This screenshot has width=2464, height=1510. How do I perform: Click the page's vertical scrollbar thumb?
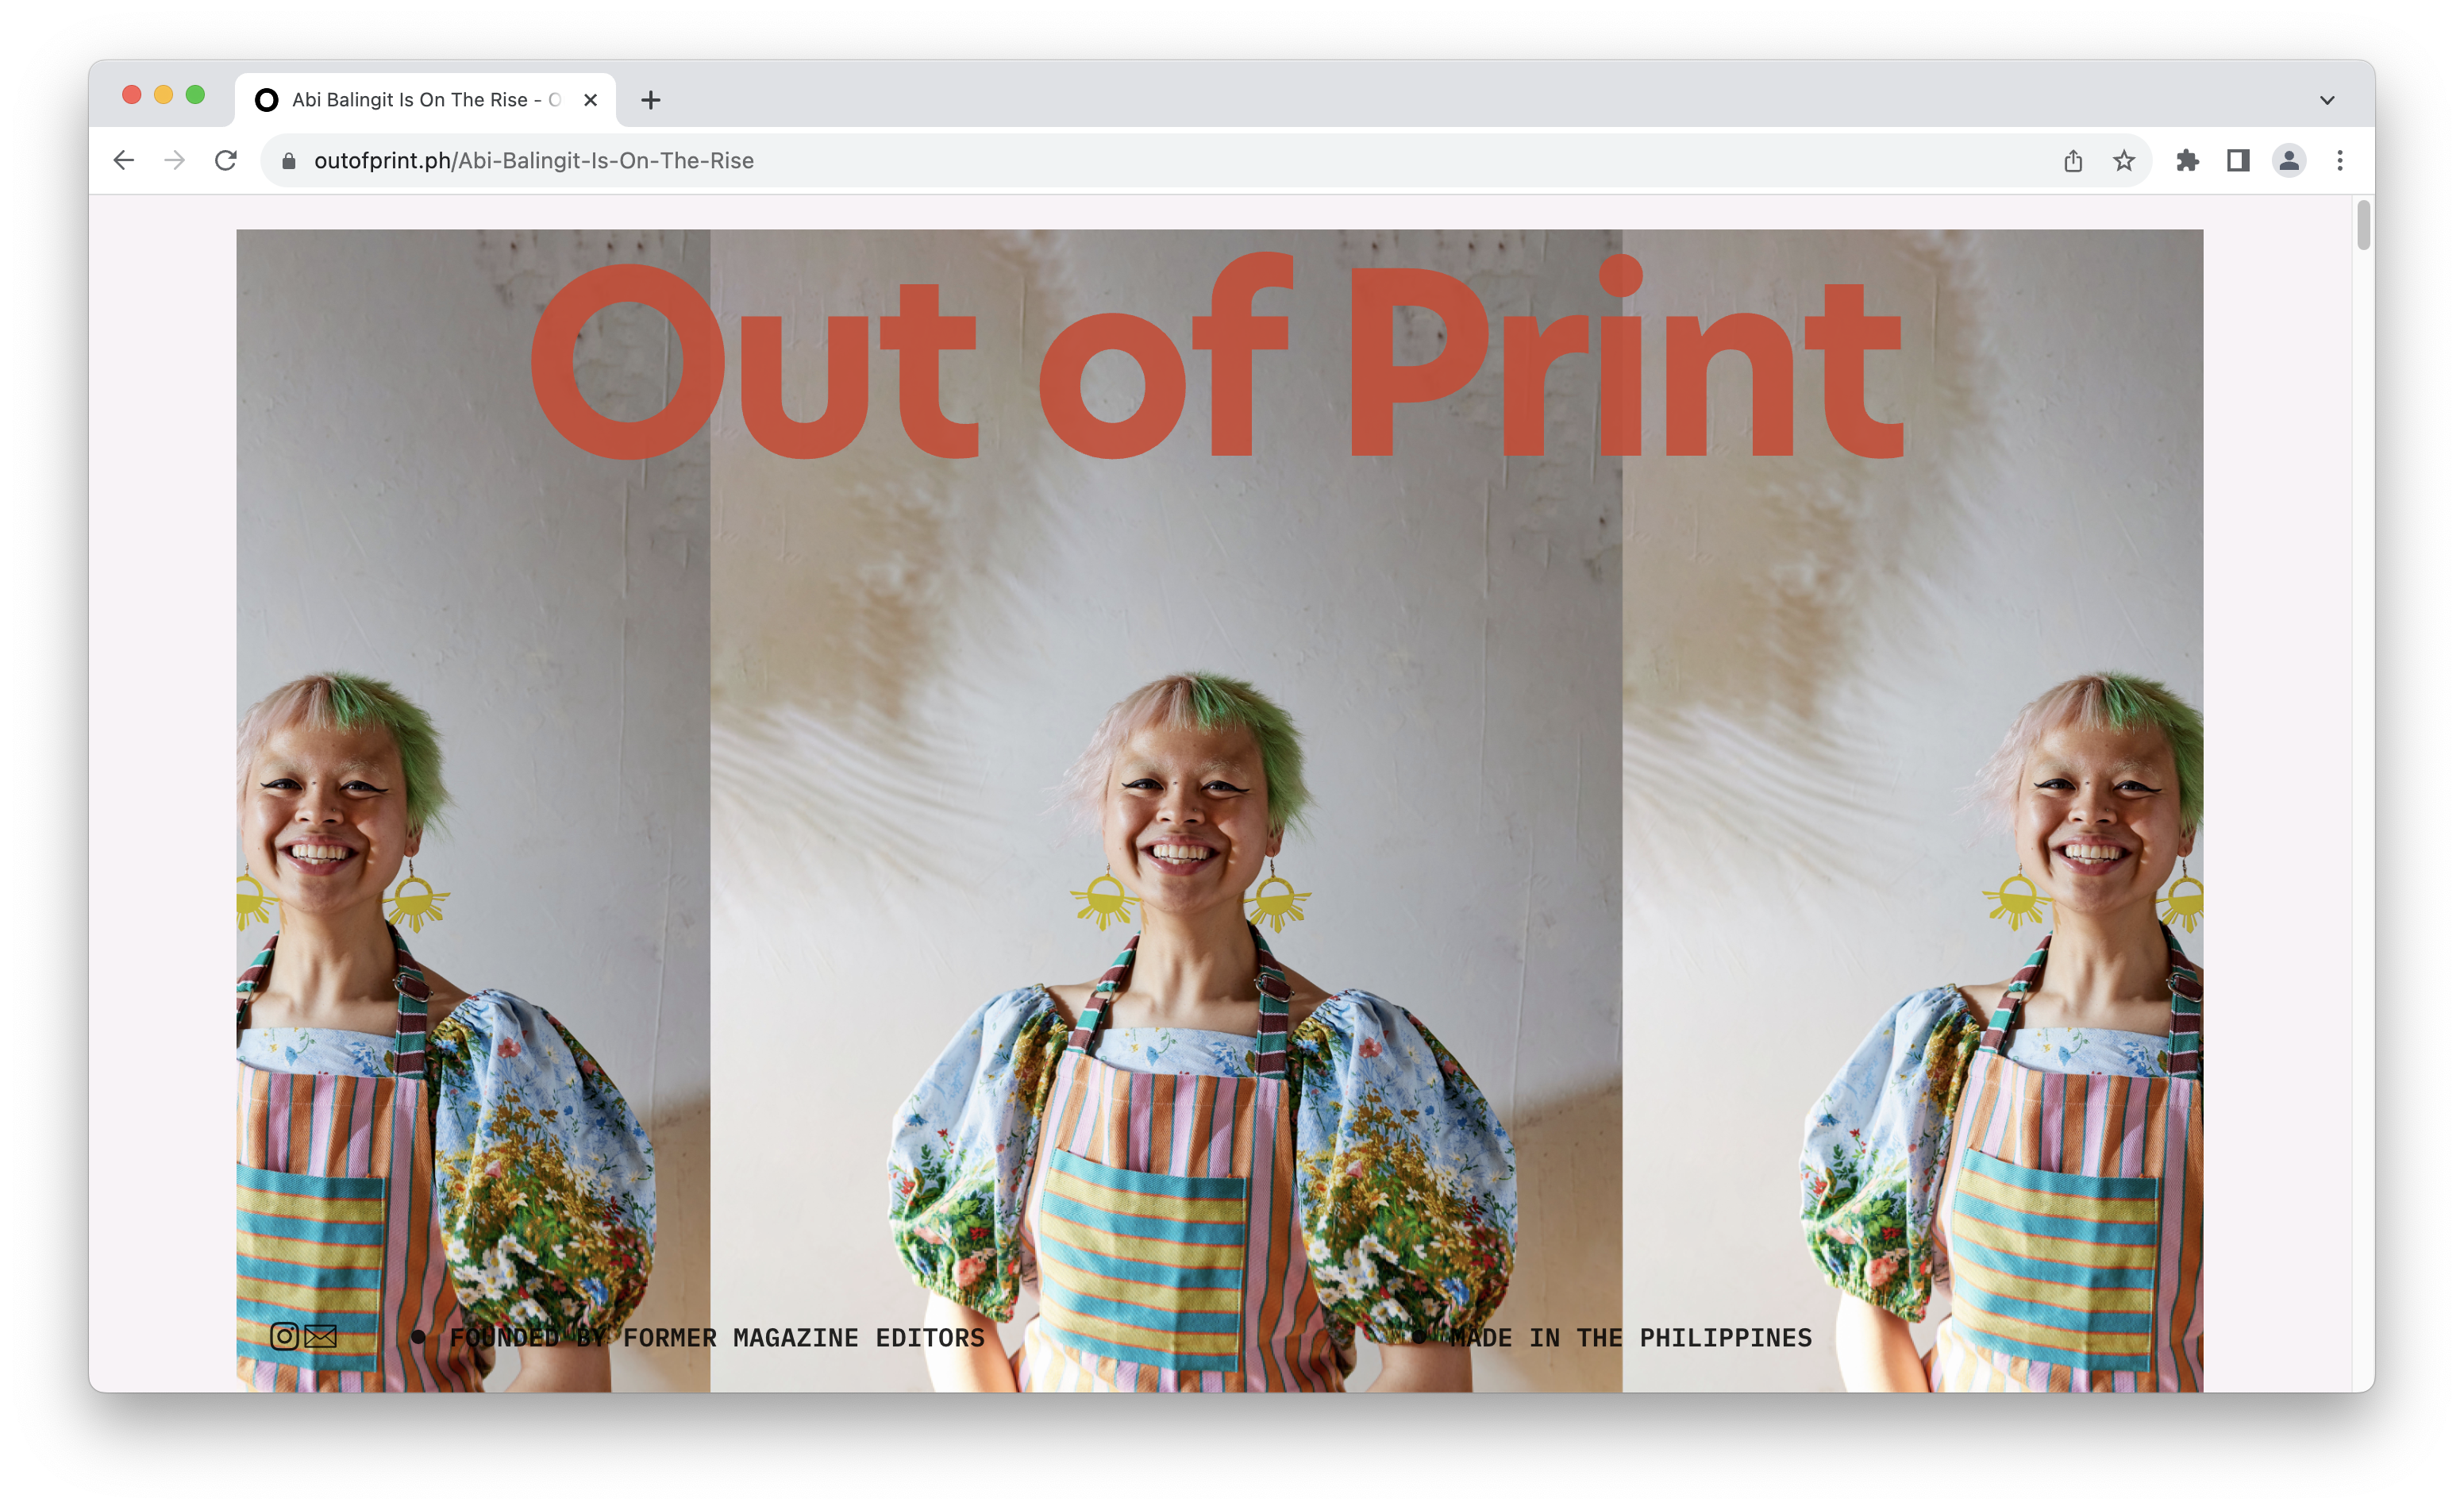pyautogui.click(x=2363, y=225)
